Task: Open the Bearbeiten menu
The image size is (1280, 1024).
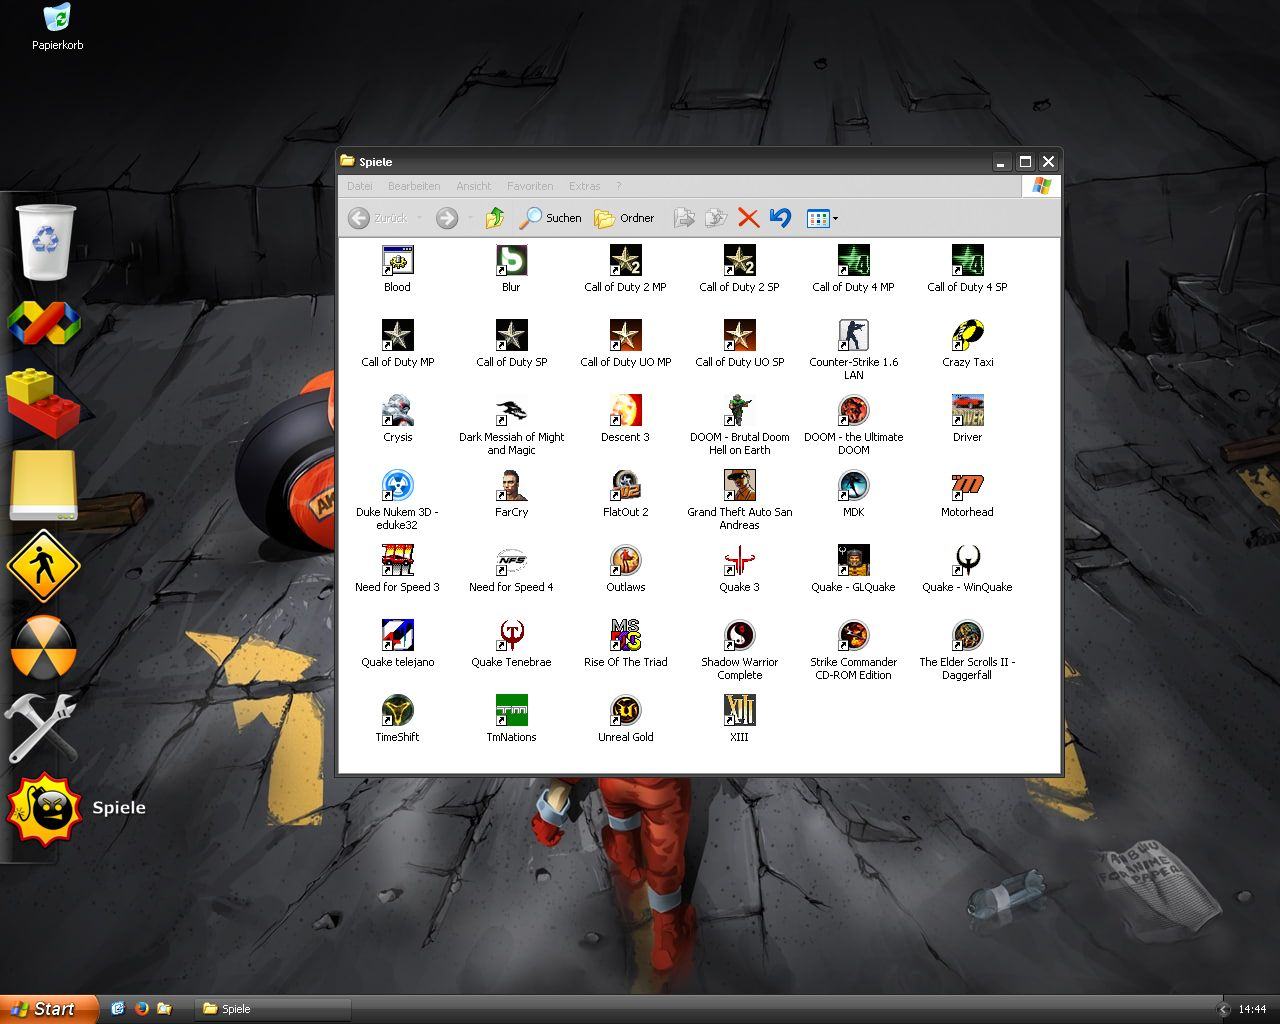Action: pyautogui.click(x=414, y=186)
